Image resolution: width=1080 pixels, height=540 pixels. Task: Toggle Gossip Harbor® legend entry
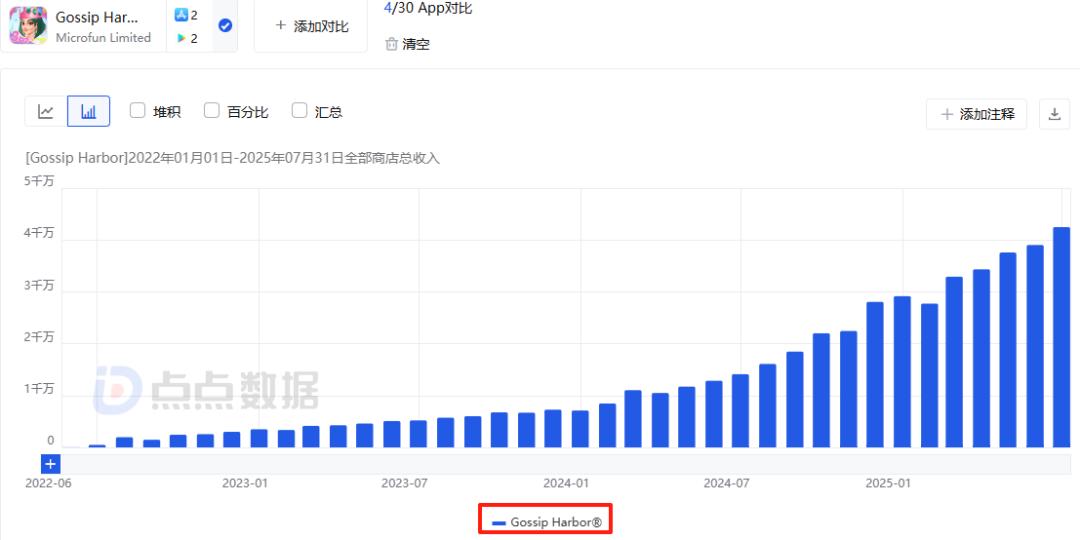pos(547,523)
